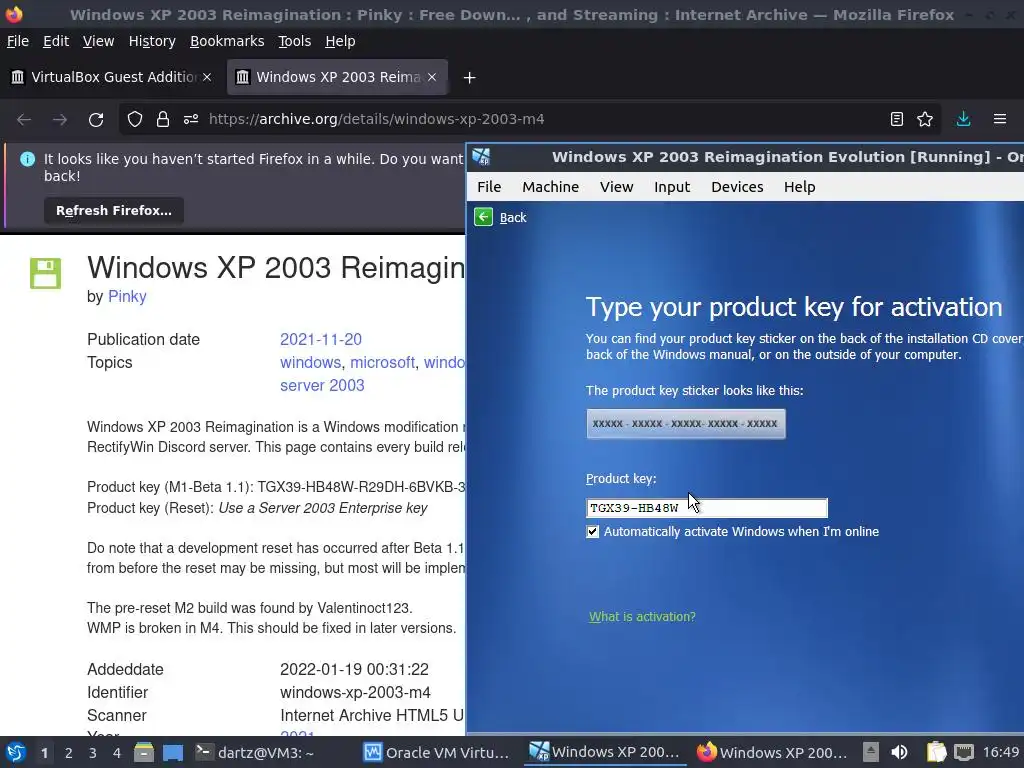This screenshot has height=768, width=1024.
Task: Open VirtualBox Input menu
Action: (672, 187)
